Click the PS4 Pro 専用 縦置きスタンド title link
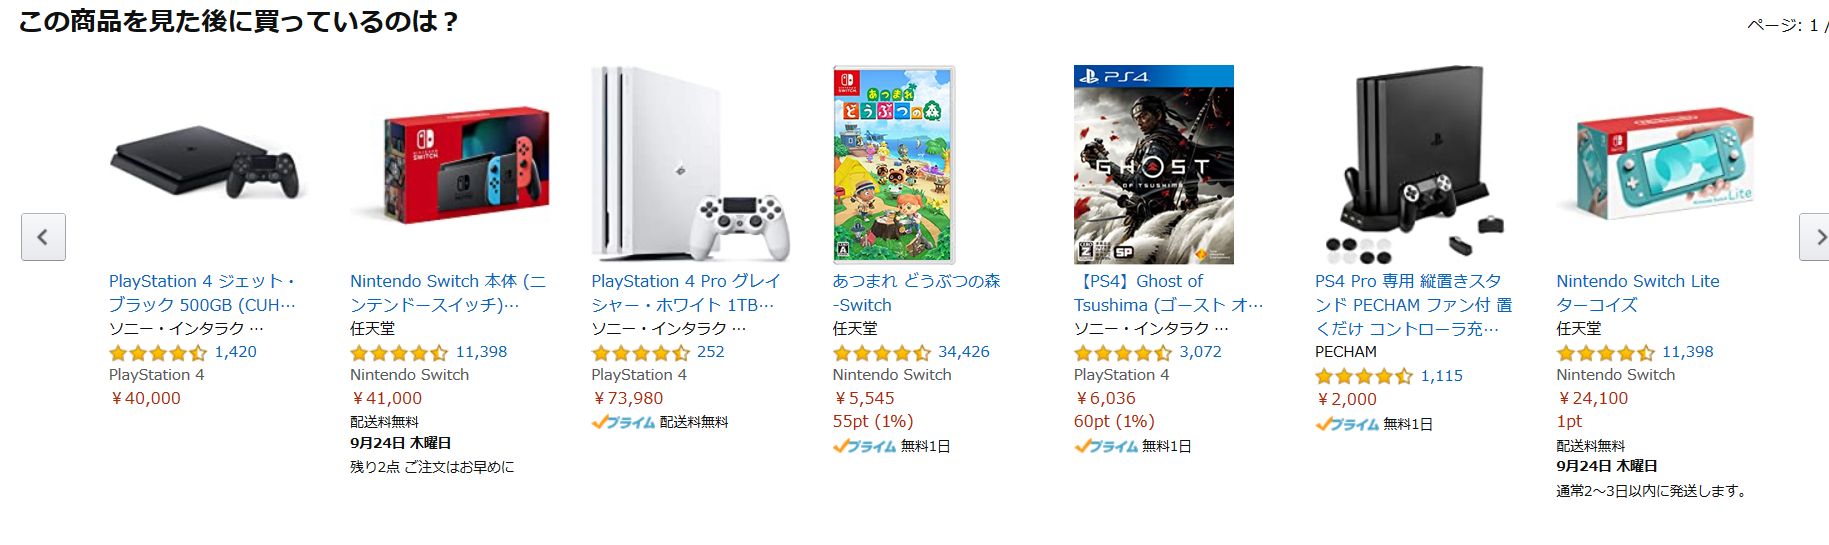1829x545 pixels. point(1412,305)
